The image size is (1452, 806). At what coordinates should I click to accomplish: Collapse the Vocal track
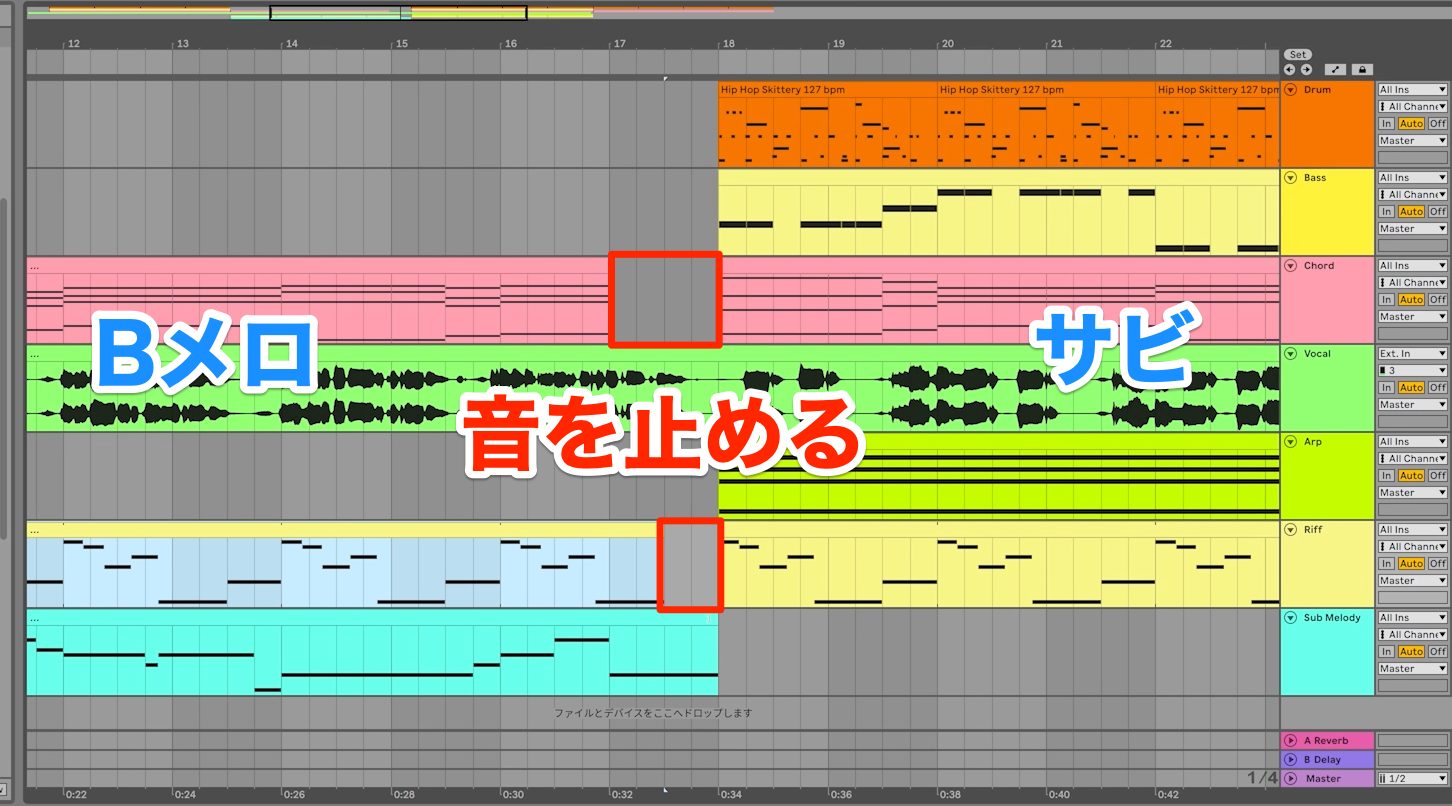pyautogui.click(x=1291, y=354)
